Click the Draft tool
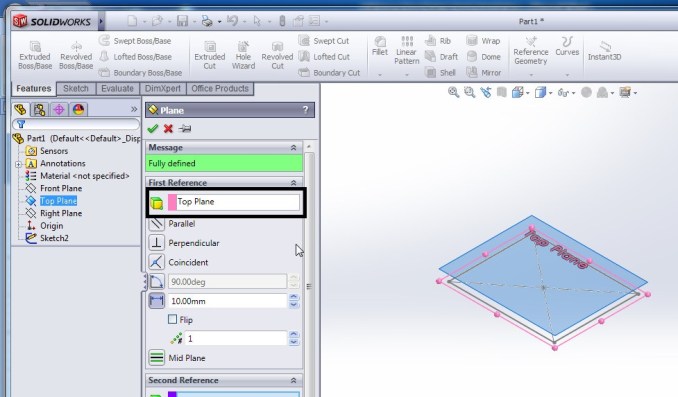Viewport: 678px width, 397px height. pos(441,57)
